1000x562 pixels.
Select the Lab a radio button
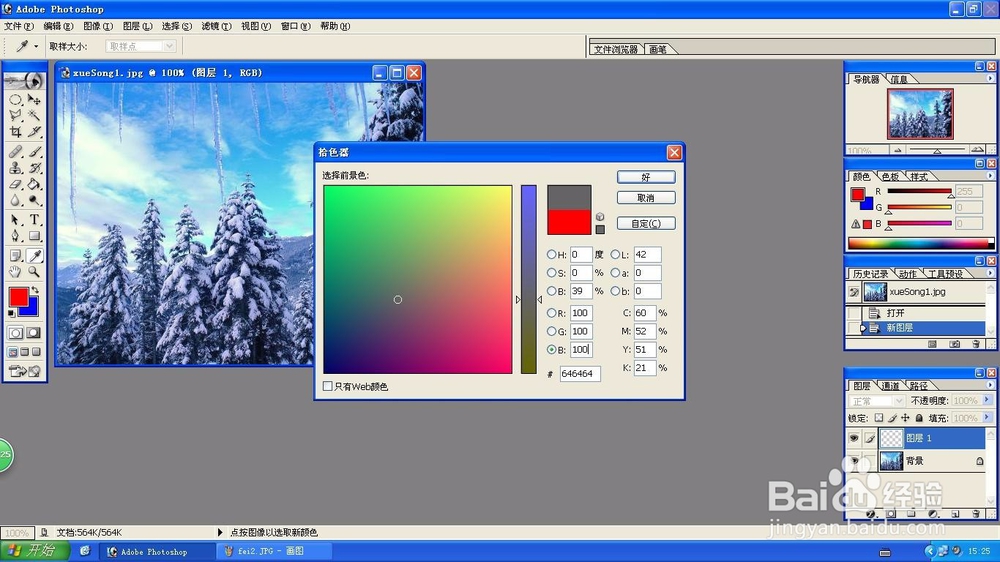615,272
